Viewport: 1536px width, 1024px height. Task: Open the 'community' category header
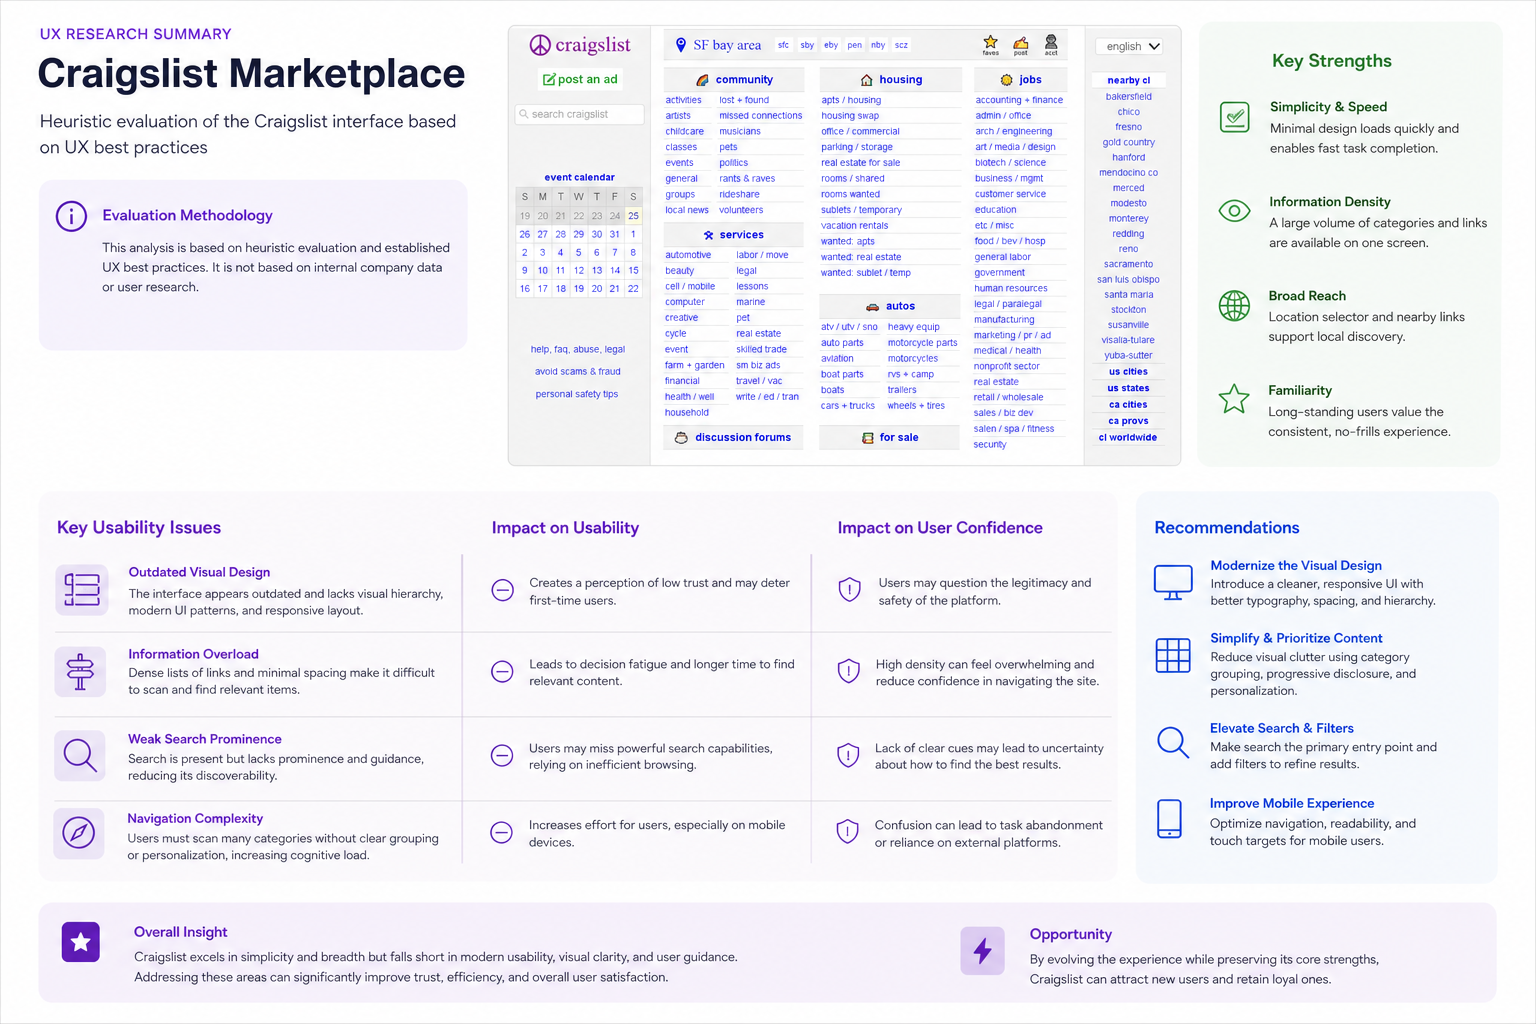tap(734, 80)
